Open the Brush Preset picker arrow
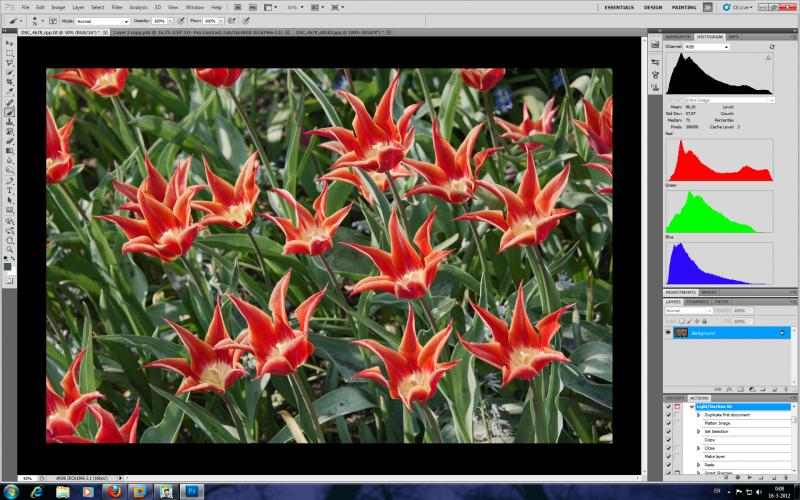 [42, 21]
